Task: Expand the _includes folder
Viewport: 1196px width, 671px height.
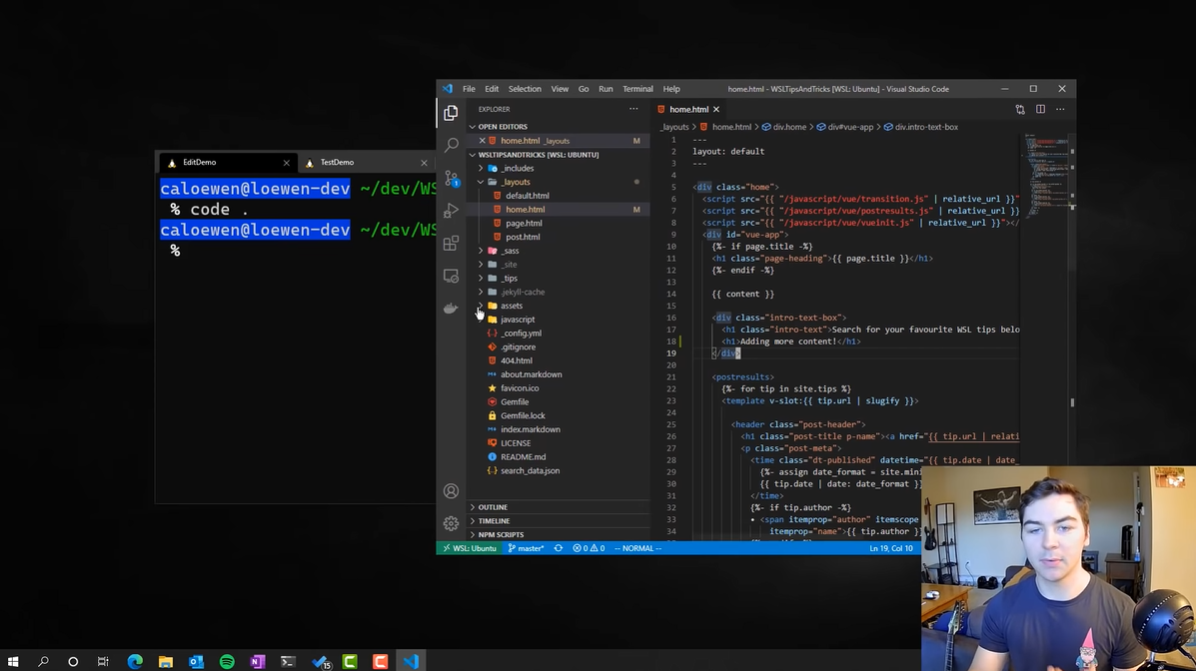Action: pyautogui.click(x=517, y=168)
